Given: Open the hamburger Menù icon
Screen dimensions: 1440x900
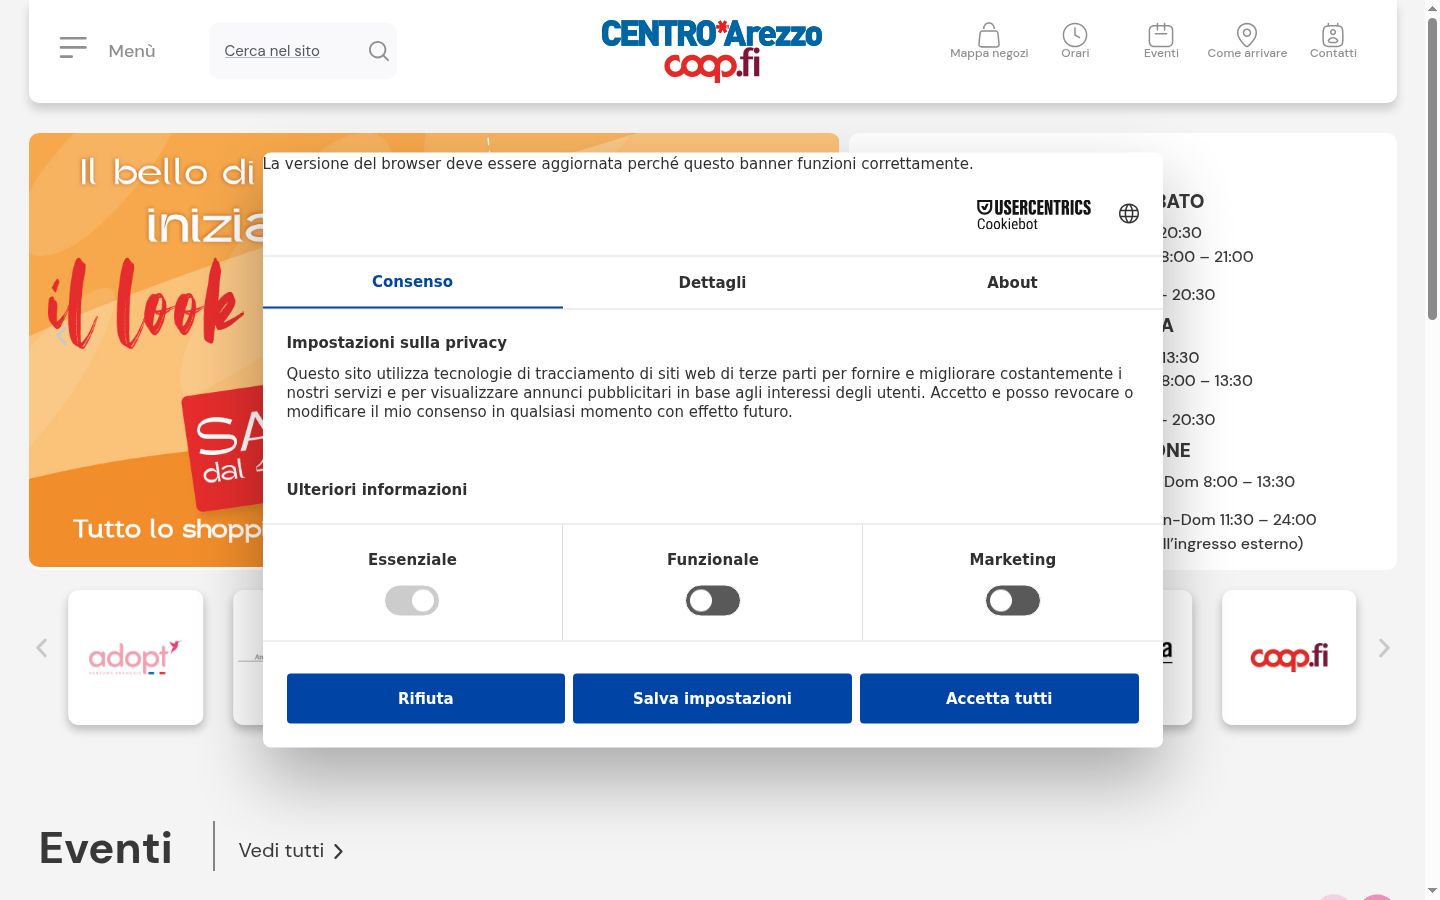Looking at the screenshot, I should [x=73, y=48].
